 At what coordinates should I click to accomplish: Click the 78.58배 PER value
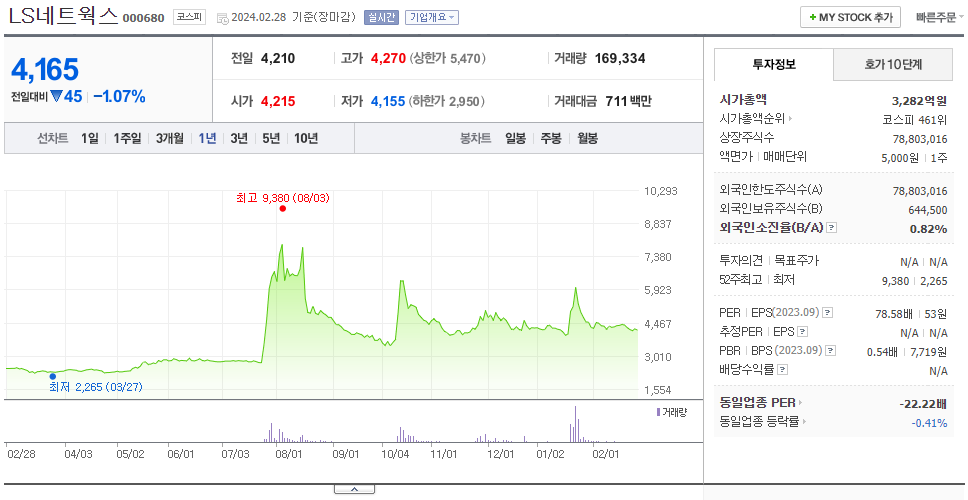coord(895,314)
